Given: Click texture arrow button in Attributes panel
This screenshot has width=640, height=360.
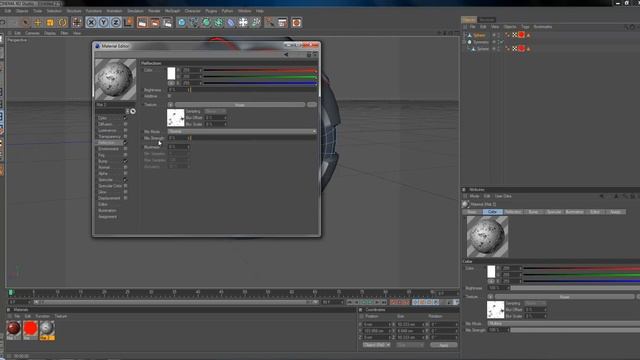Looking at the screenshot, I should 490,297.
